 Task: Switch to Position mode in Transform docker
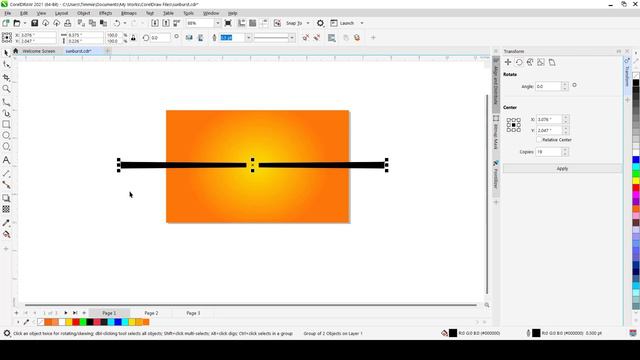tap(508, 62)
